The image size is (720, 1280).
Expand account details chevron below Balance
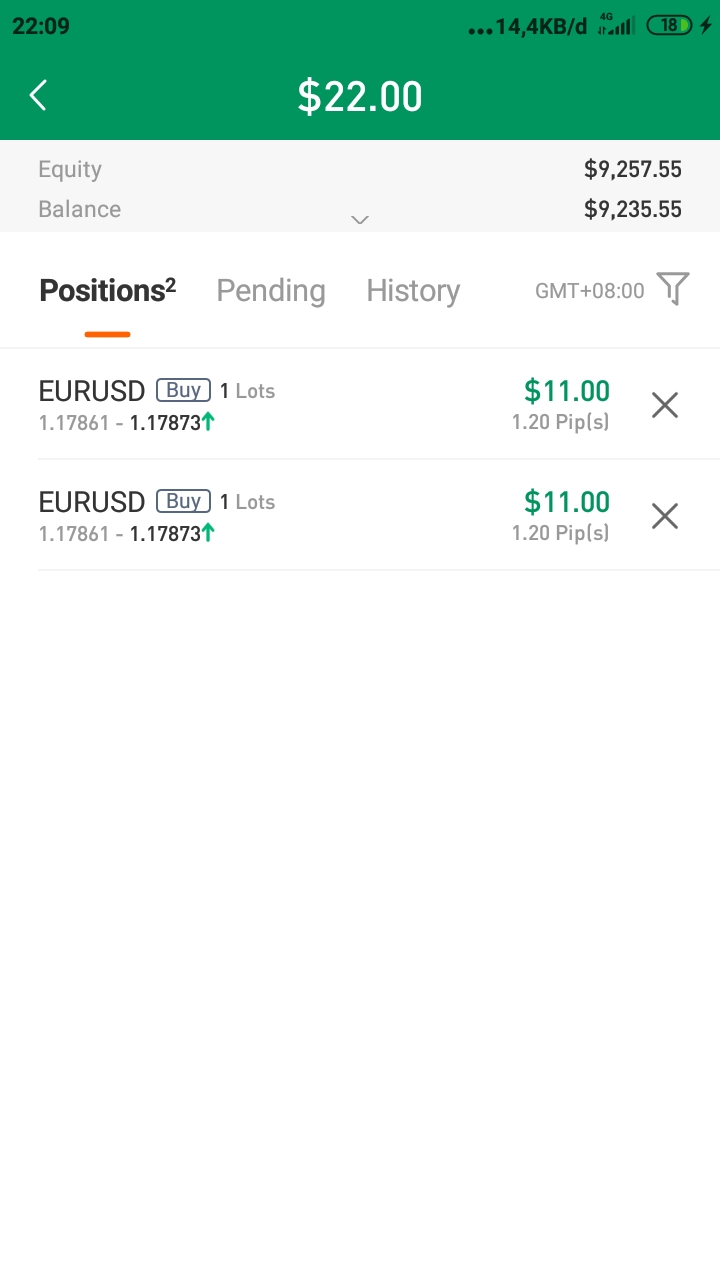(x=360, y=220)
